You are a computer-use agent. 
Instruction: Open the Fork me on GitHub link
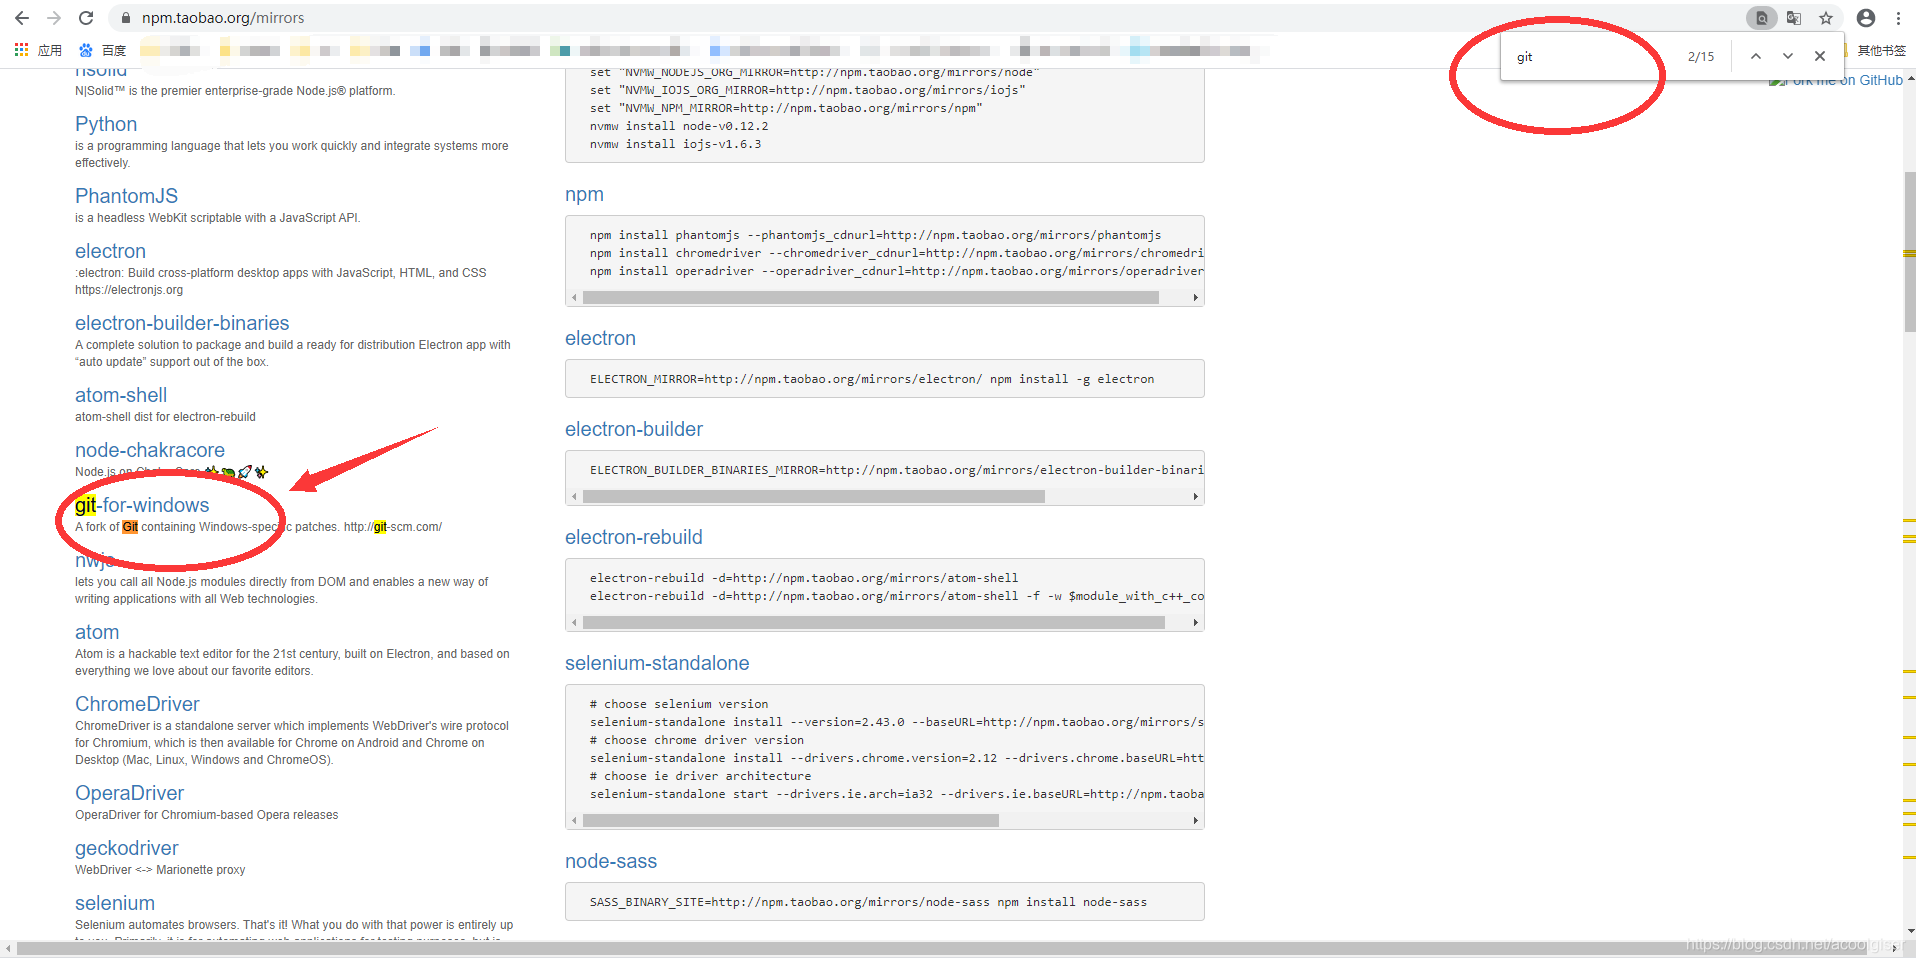click(x=1836, y=80)
